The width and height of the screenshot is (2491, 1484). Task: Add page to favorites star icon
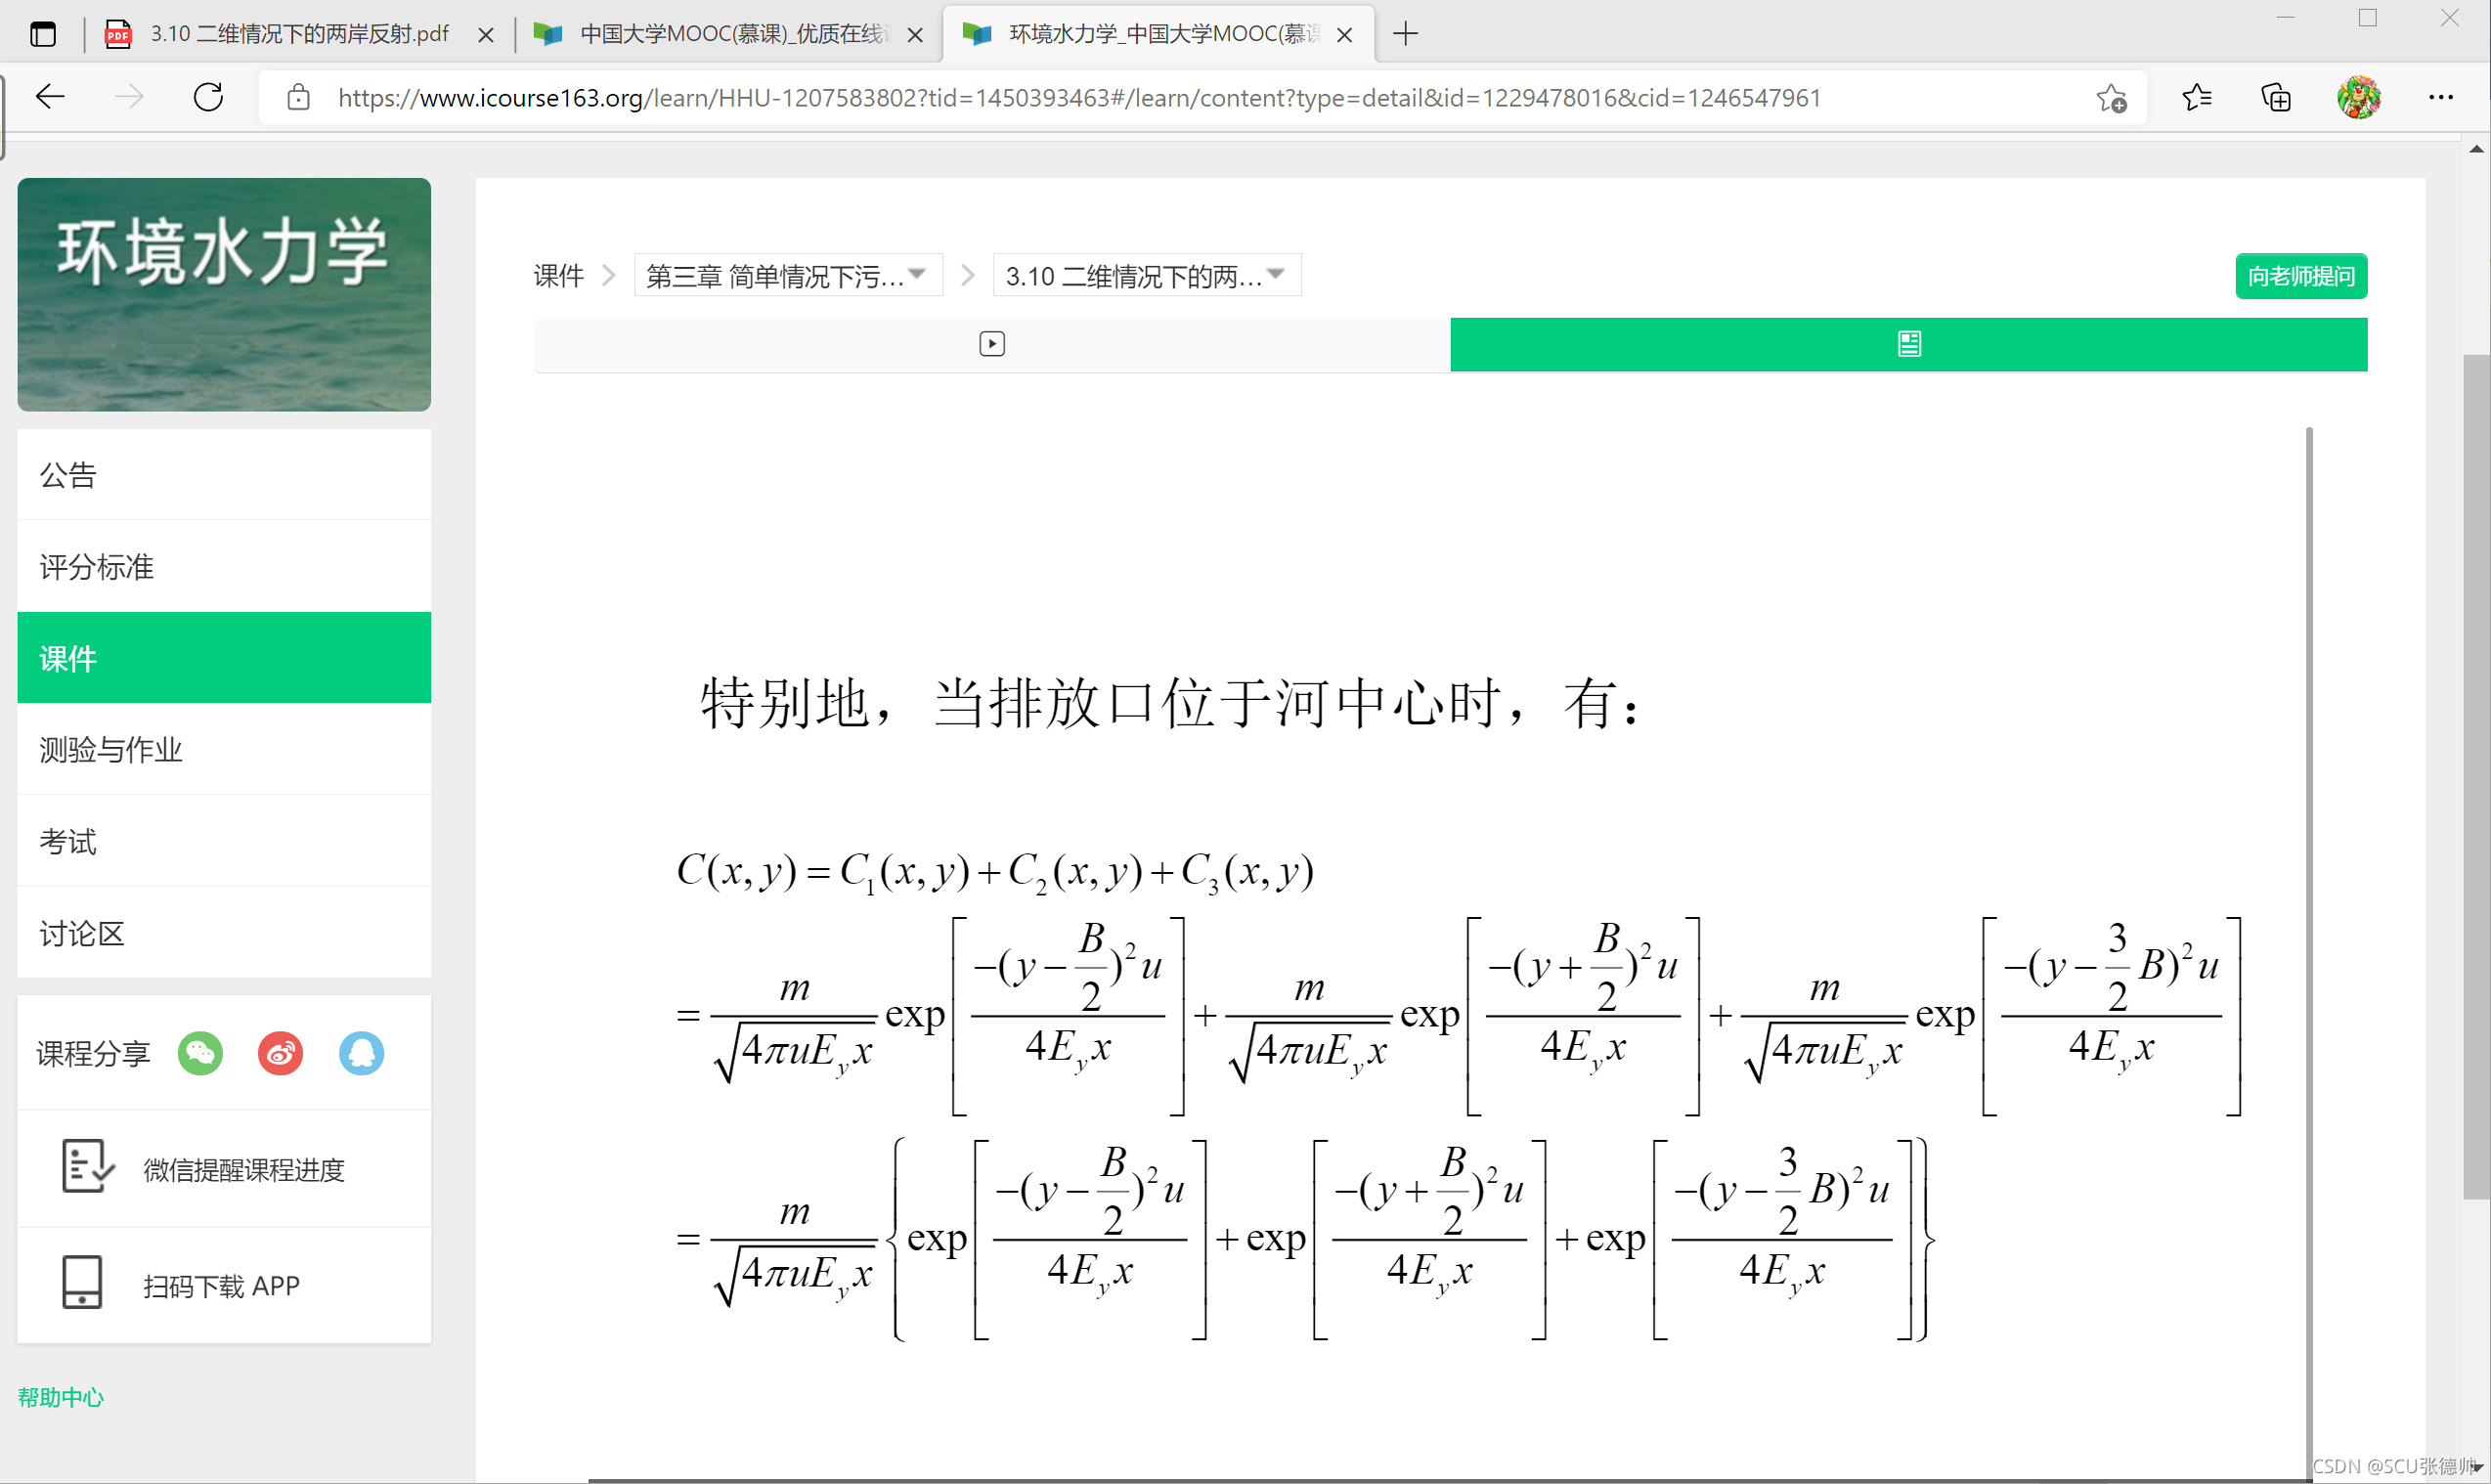pyautogui.click(x=2111, y=98)
